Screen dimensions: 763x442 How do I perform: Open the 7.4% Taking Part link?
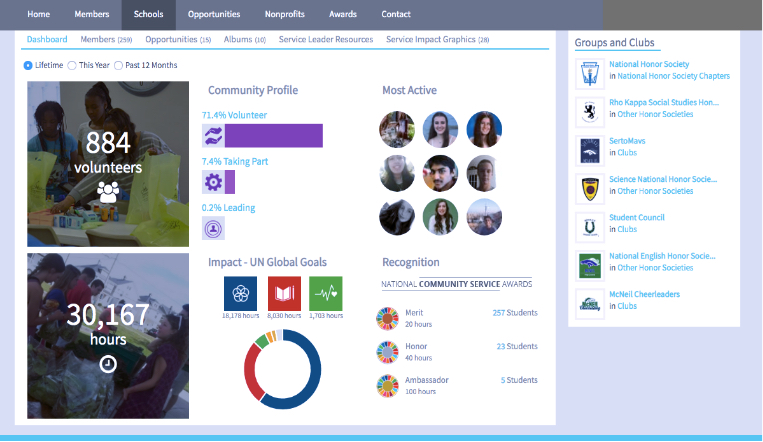coord(235,162)
